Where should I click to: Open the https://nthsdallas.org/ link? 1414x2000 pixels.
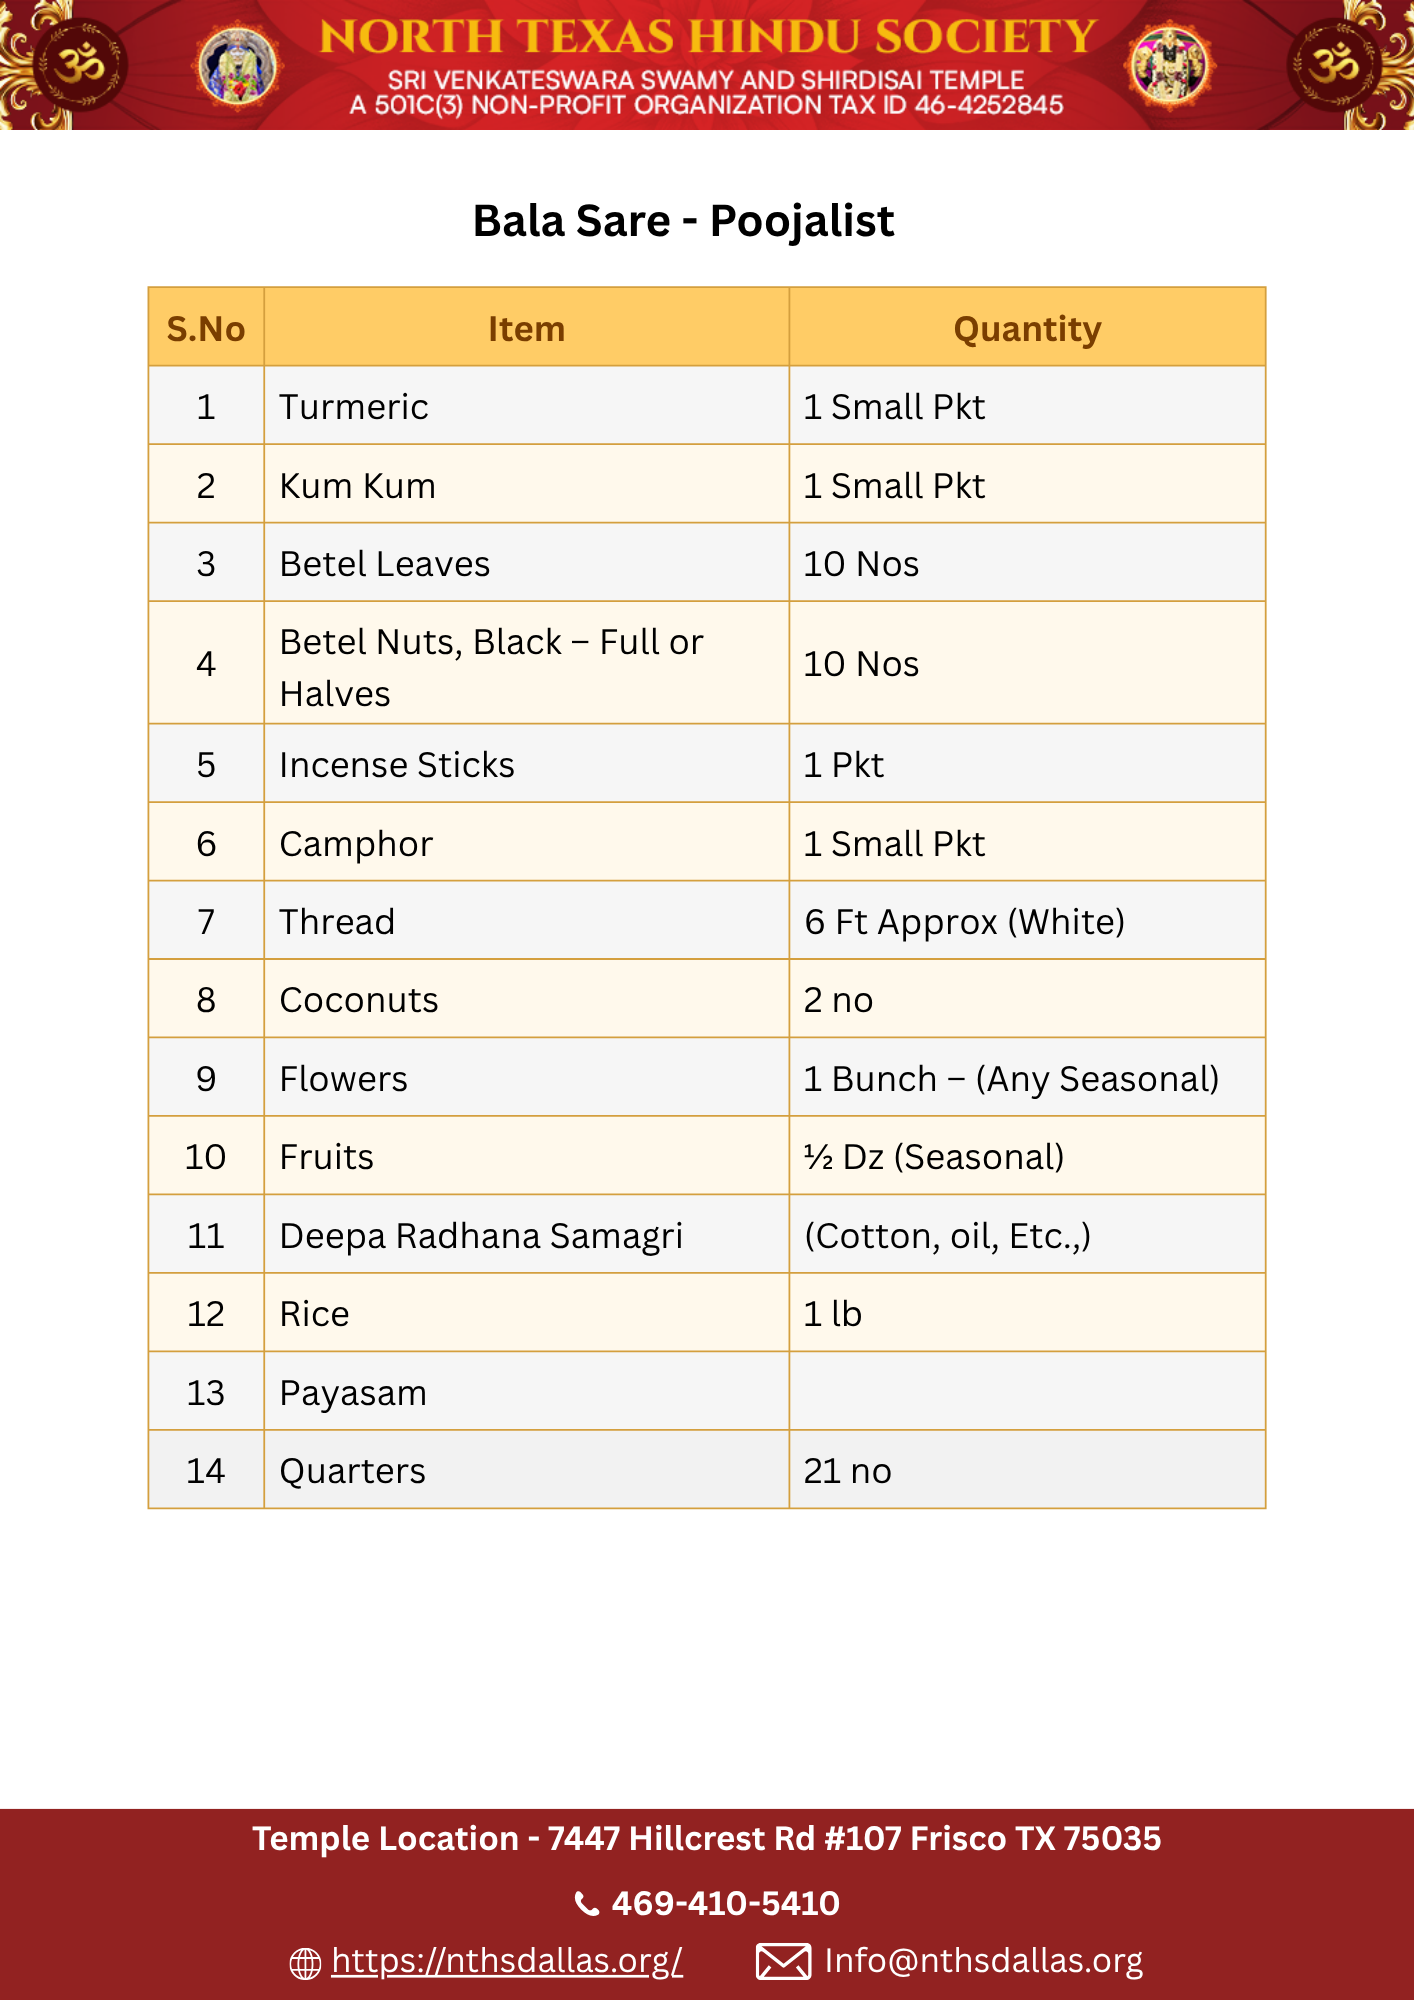[x=507, y=1960]
